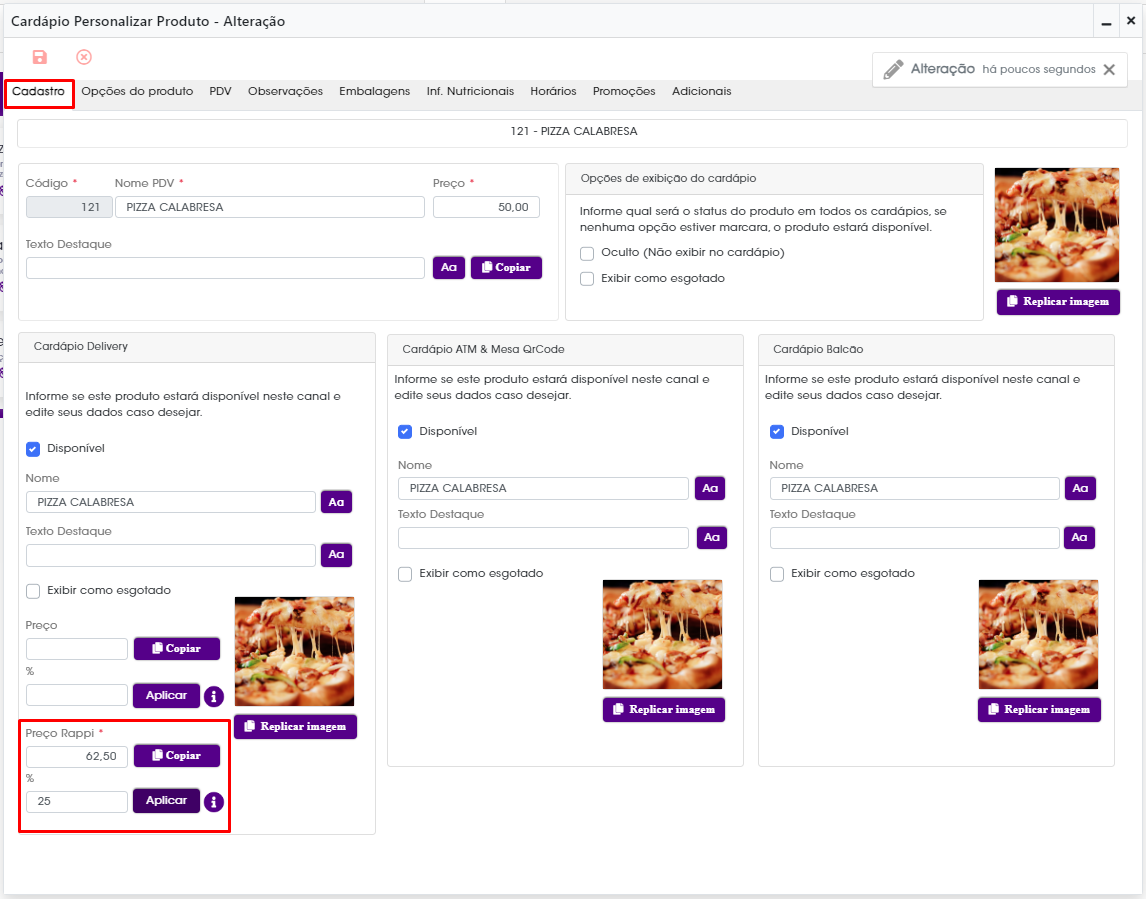Image resolution: width=1146 pixels, height=899 pixels.
Task: Click Nome field in ATM & Mesa QrCode
Action: point(543,488)
